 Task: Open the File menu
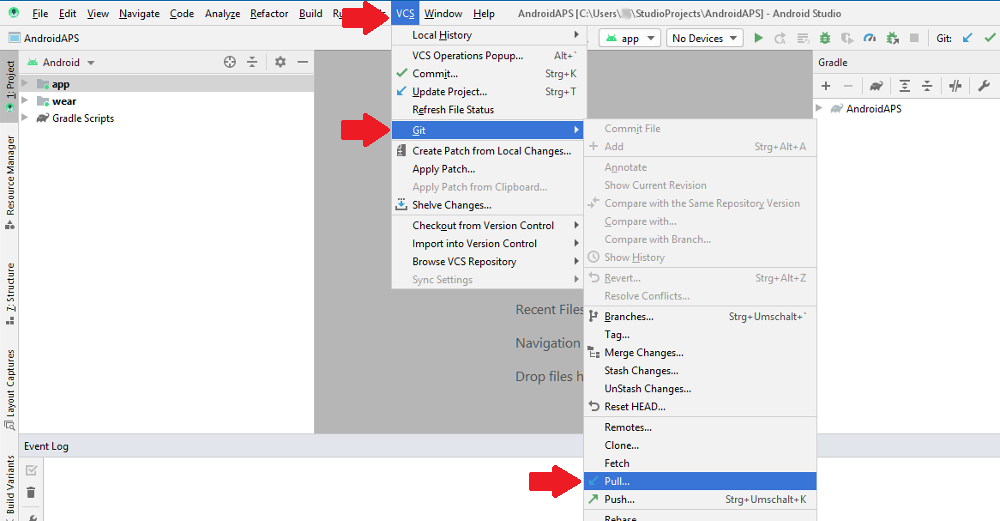40,13
